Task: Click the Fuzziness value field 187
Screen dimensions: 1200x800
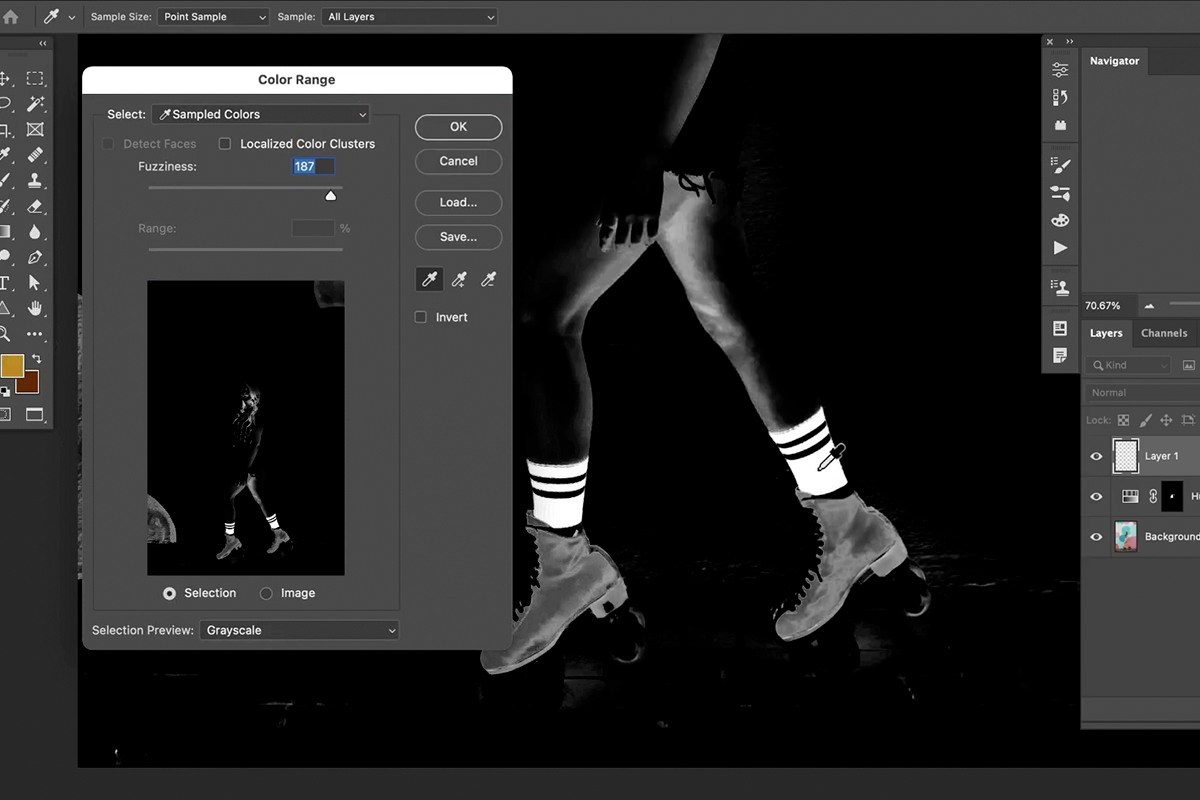Action: [313, 167]
